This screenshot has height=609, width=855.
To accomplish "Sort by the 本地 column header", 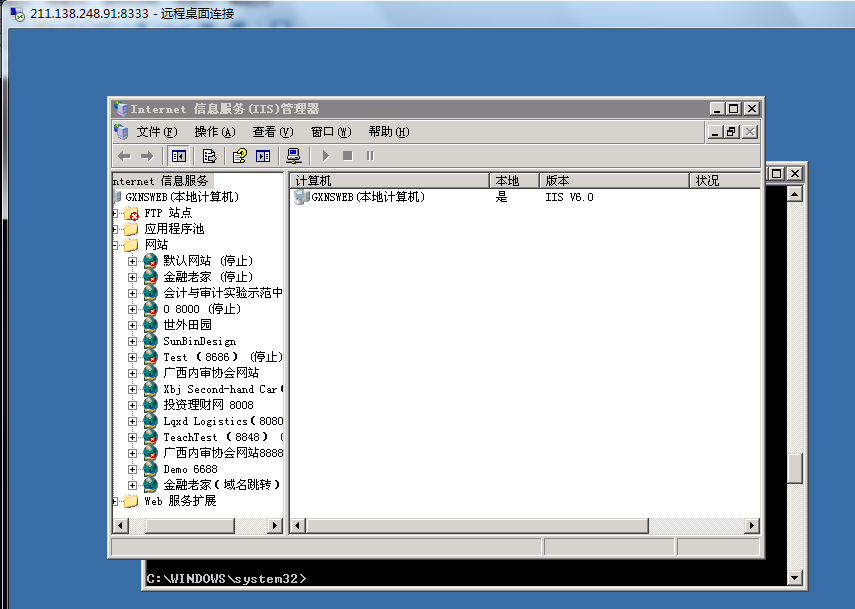I will pyautogui.click(x=514, y=180).
